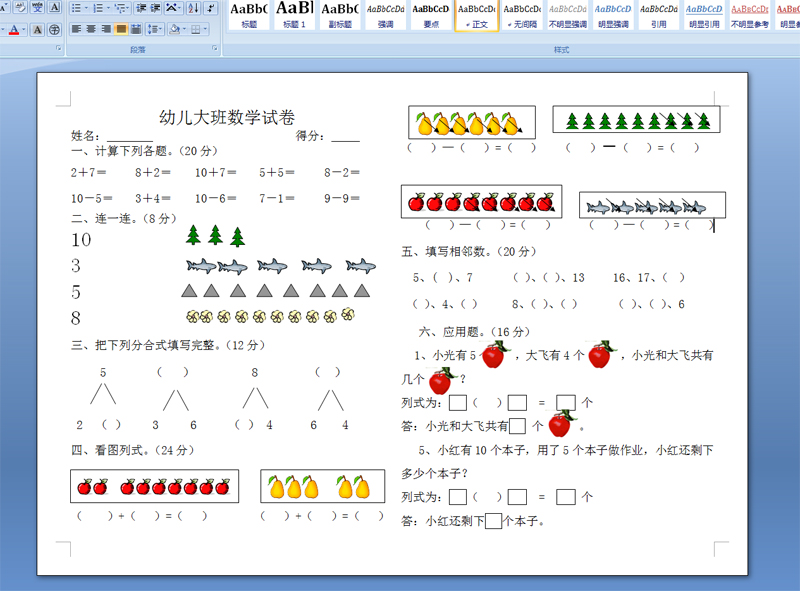Apply the 强调 style

click(385, 15)
